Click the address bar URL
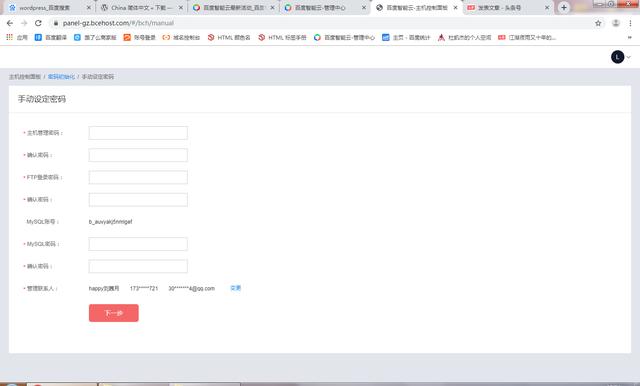 point(118,23)
